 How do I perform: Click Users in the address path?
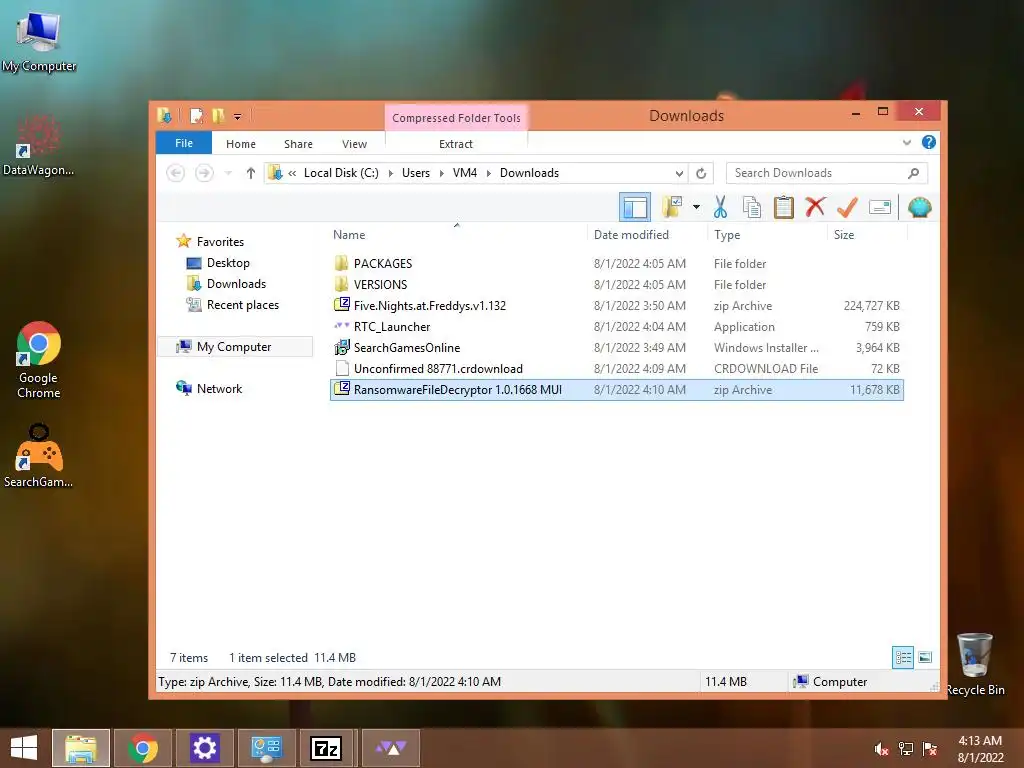(415, 173)
